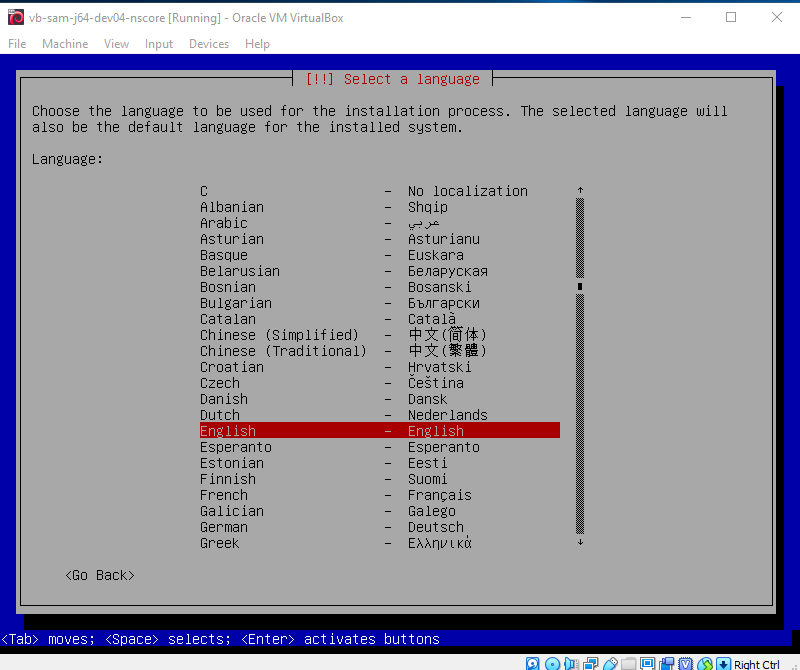This screenshot has width=800, height=670.
Task: Select the Belarusian language row
Action: (x=380, y=271)
